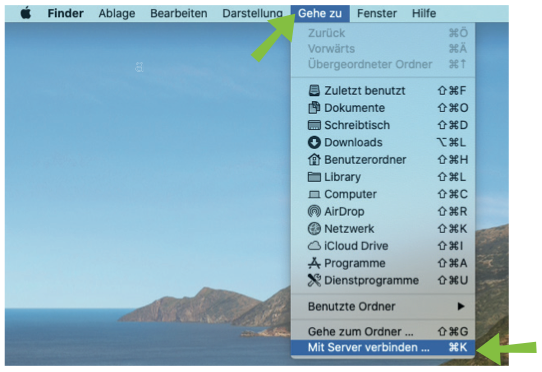The width and height of the screenshot is (542, 372).
Task: Open Netzwerk entry
Action: tap(383, 229)
